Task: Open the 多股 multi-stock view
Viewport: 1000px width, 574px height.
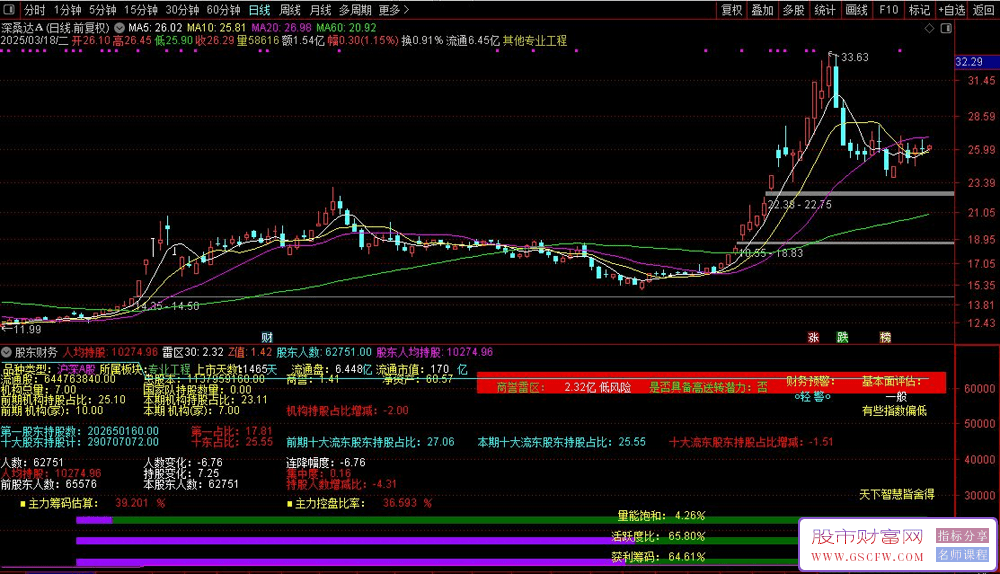Action: [x=793, y=10]
